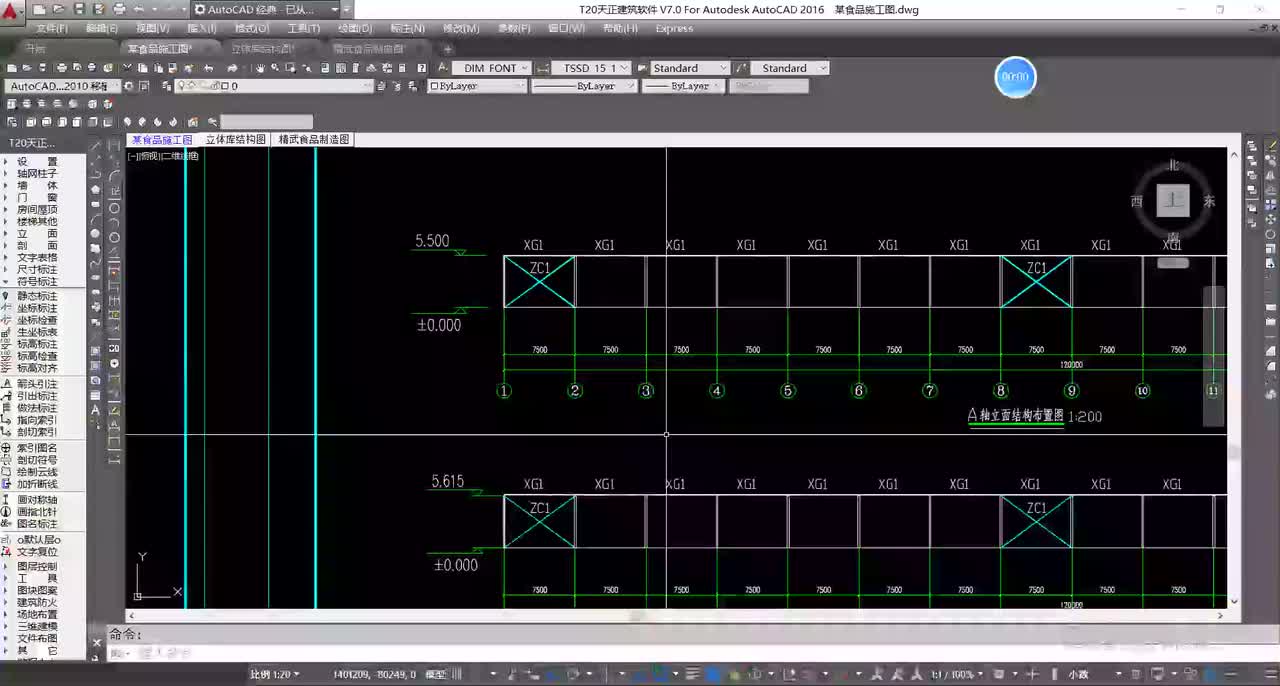1280x686 pixels.
Task: Open the DIM FONT text style dropdown
Action: pyautogui.click(x=491, y=68)
